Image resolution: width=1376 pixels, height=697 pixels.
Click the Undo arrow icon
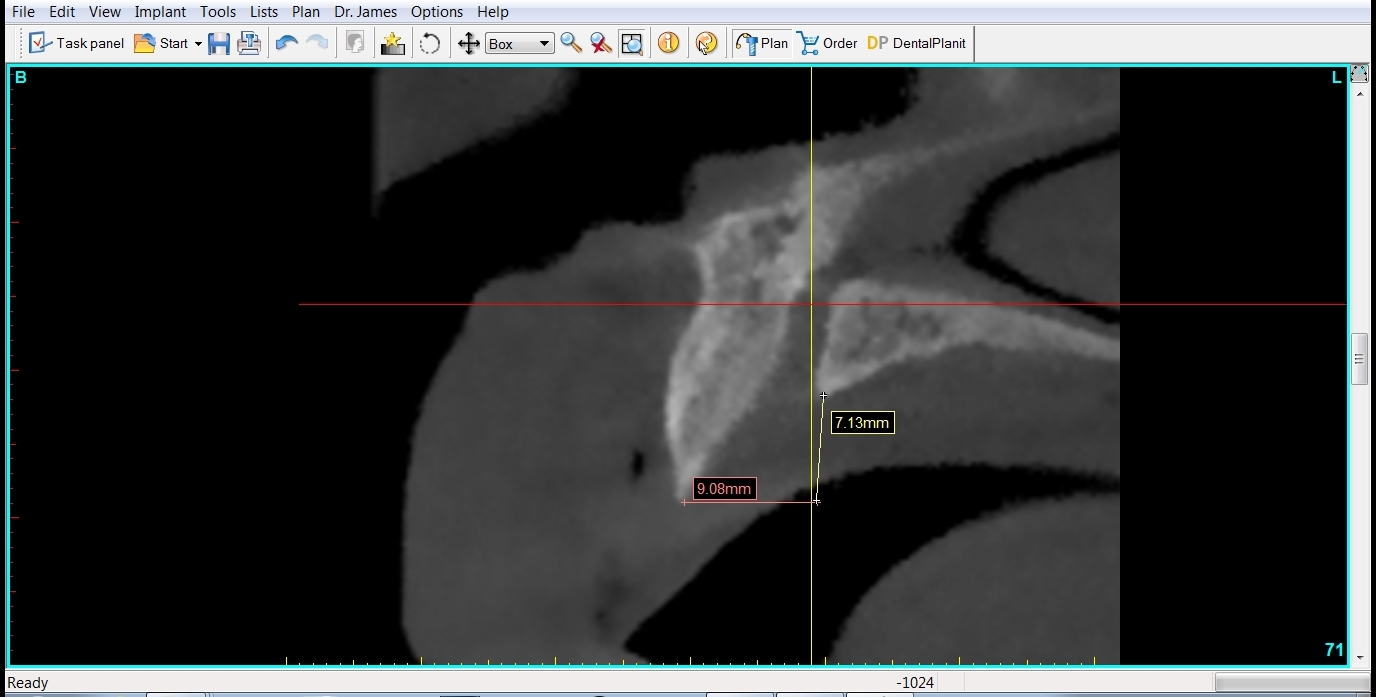coord(287,43)
